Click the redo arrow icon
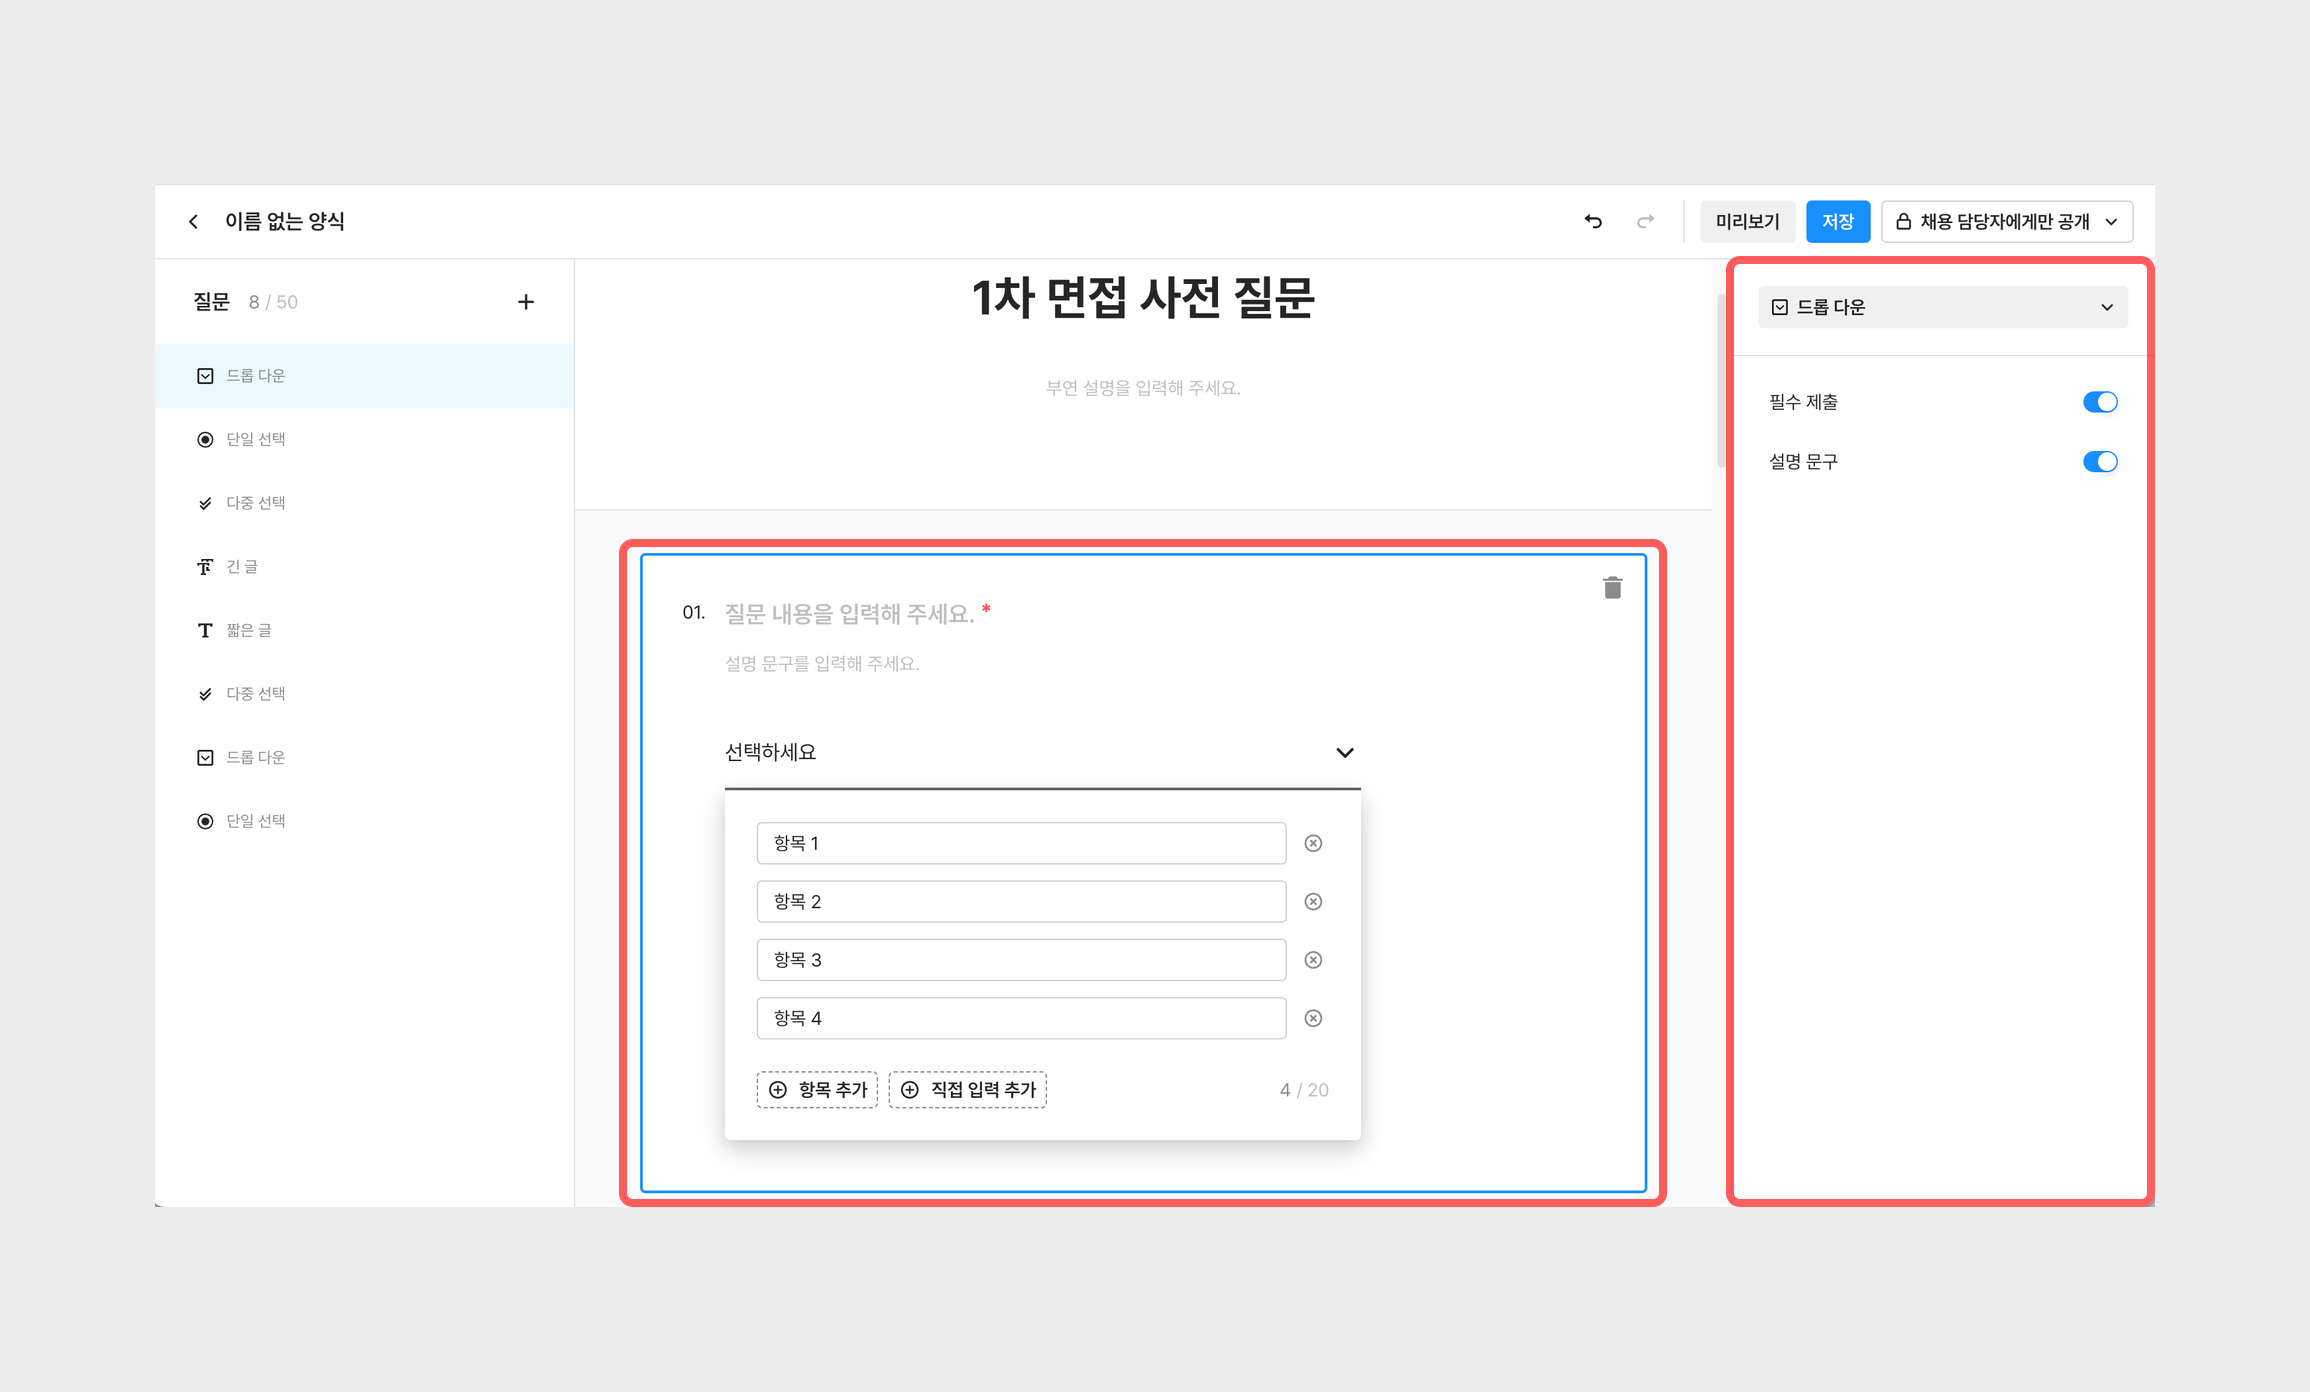 1645,221
